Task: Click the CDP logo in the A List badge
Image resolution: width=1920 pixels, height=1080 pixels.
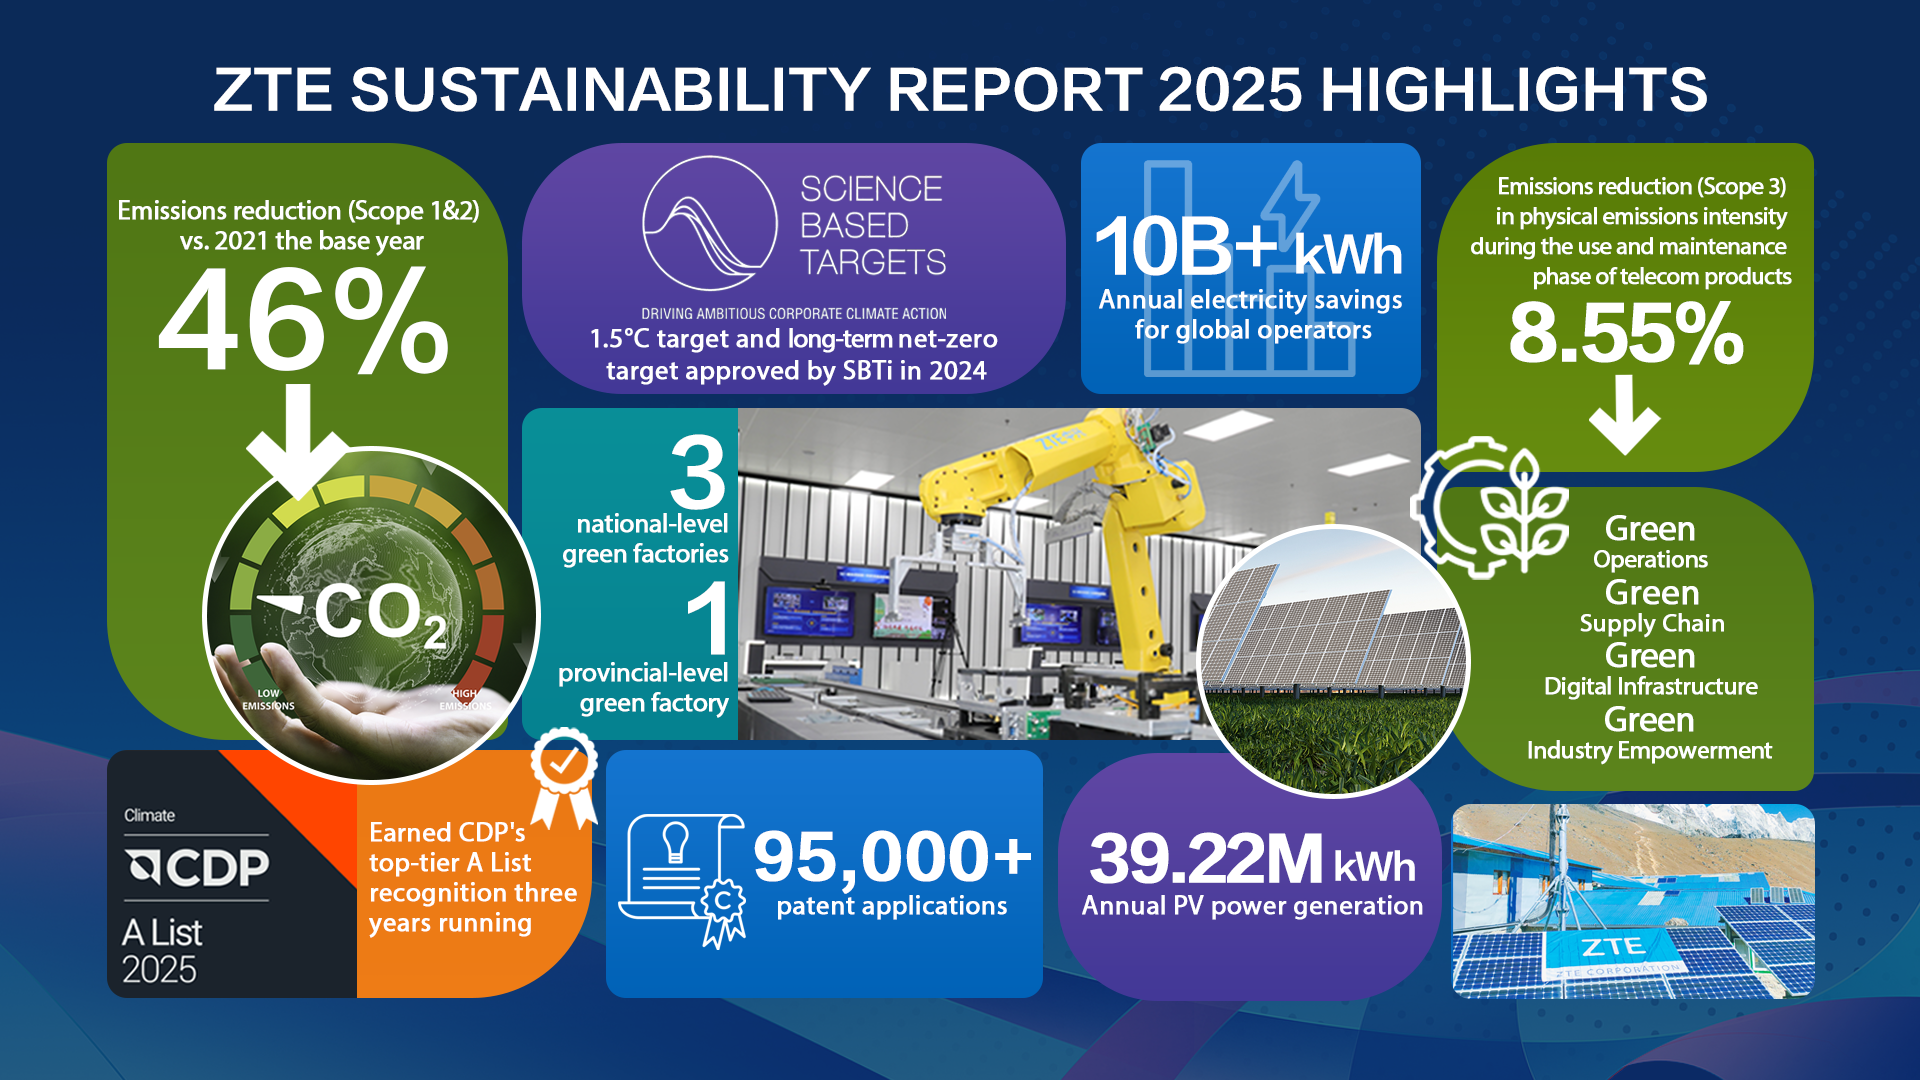Action: pos(197,867)
